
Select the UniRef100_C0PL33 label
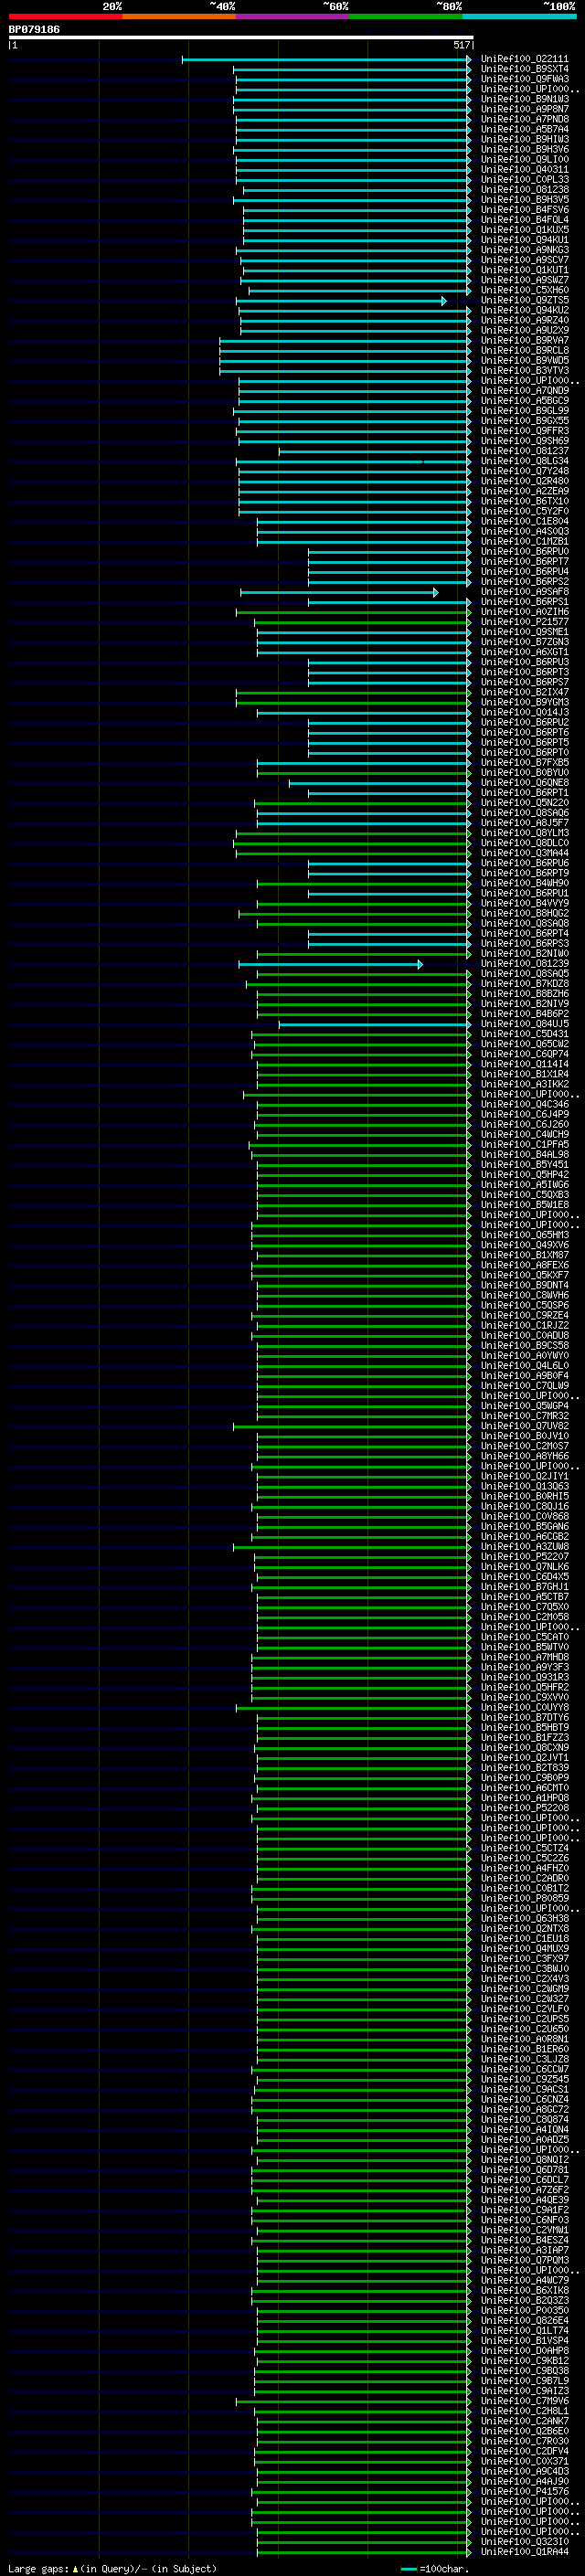pyautogui.click(x=524, y=180)
